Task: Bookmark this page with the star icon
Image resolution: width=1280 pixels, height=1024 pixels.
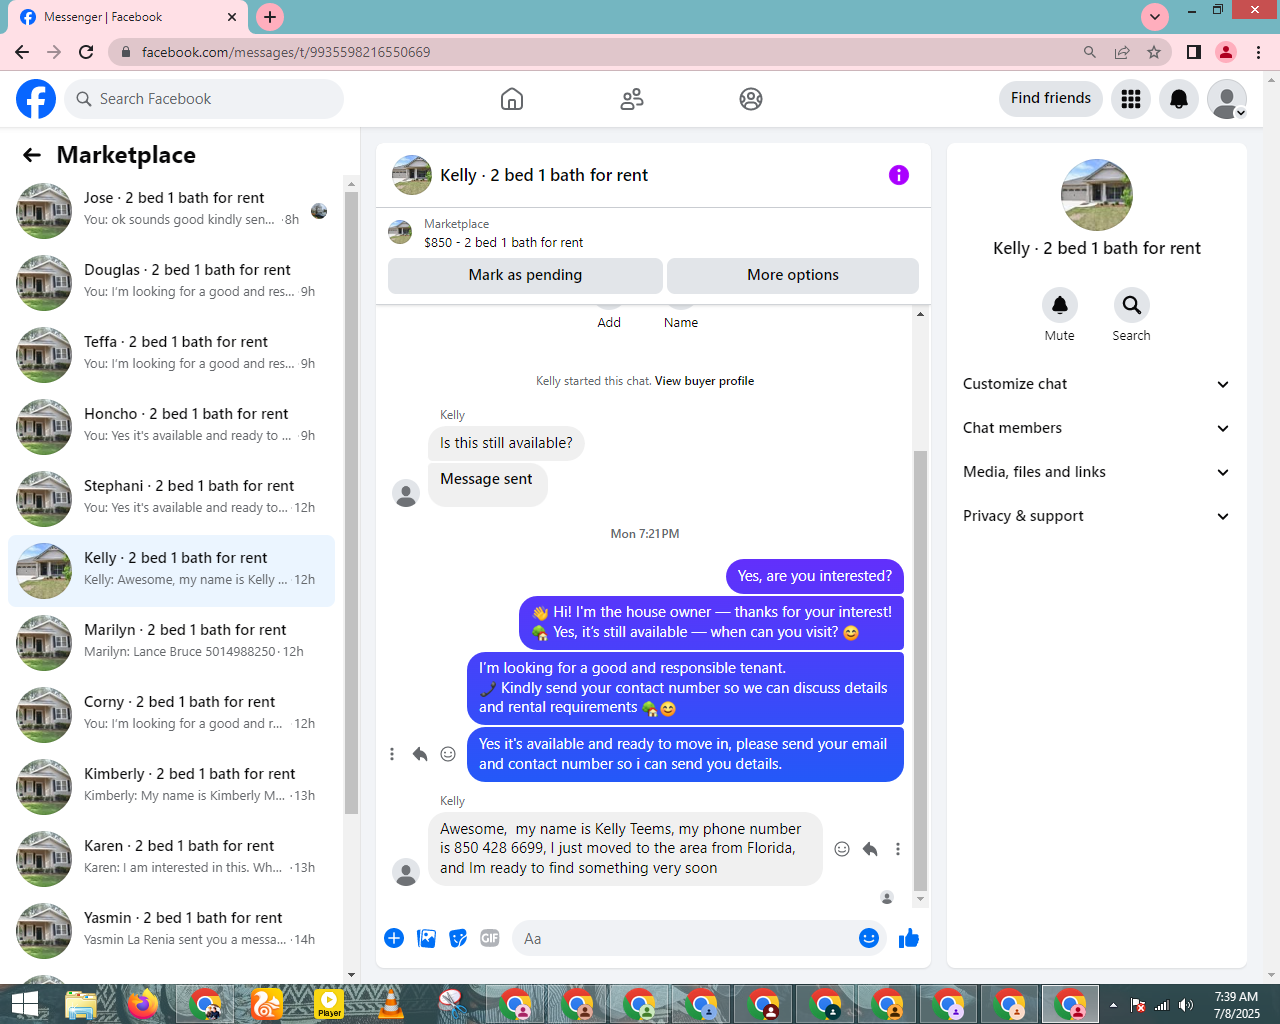Action: point(1154,52)
